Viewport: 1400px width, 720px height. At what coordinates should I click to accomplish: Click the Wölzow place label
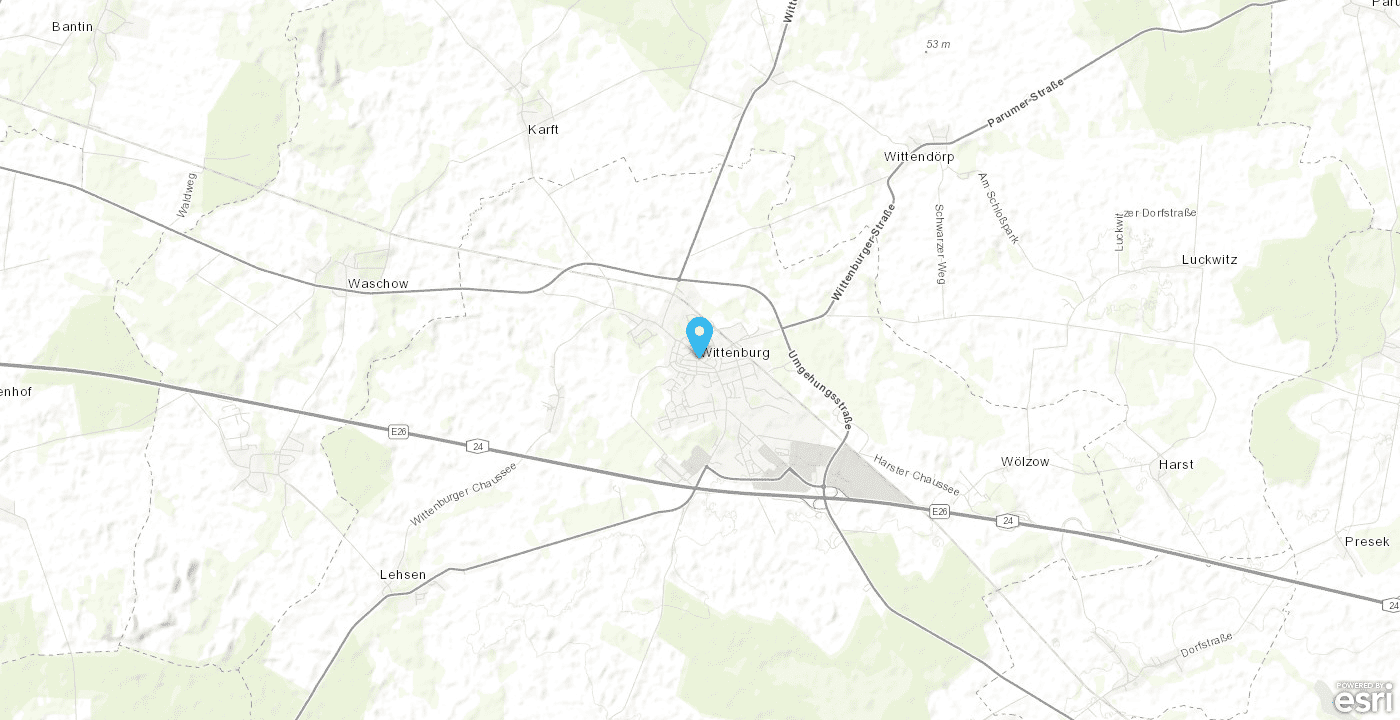[x=1025, y=461]
